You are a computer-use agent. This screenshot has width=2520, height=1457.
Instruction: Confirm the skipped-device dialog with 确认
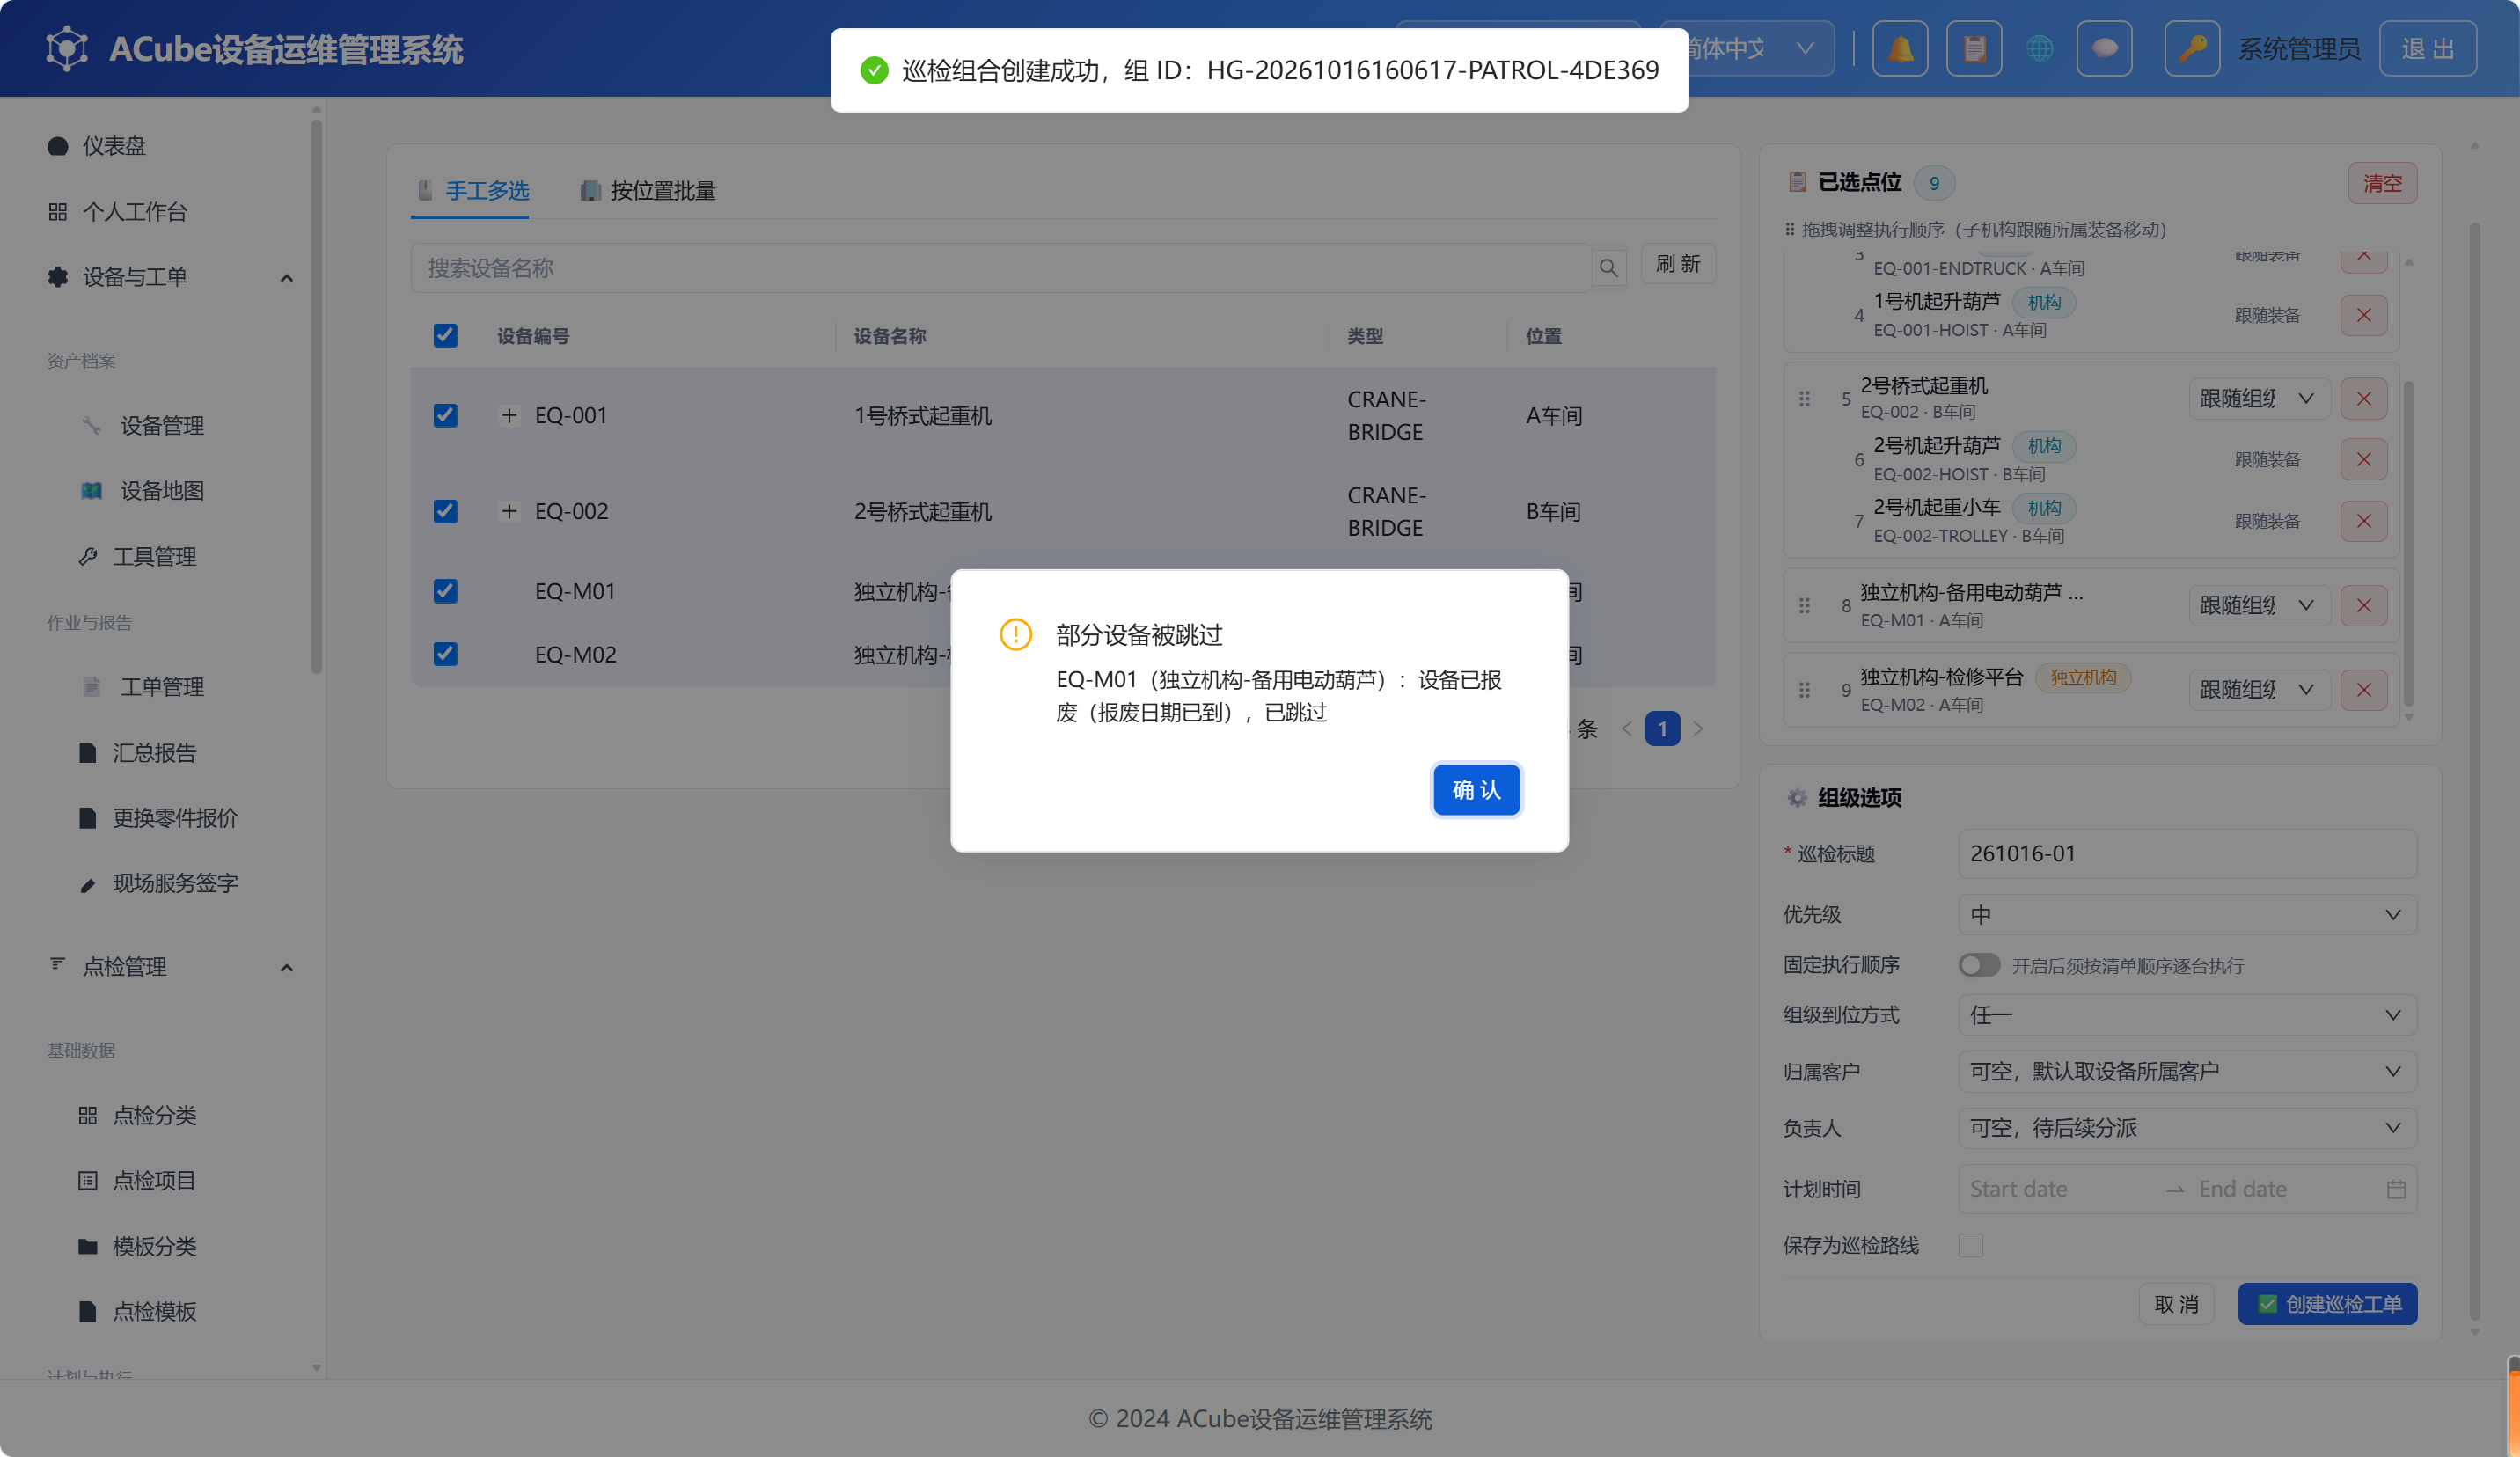pos(1476,790)
